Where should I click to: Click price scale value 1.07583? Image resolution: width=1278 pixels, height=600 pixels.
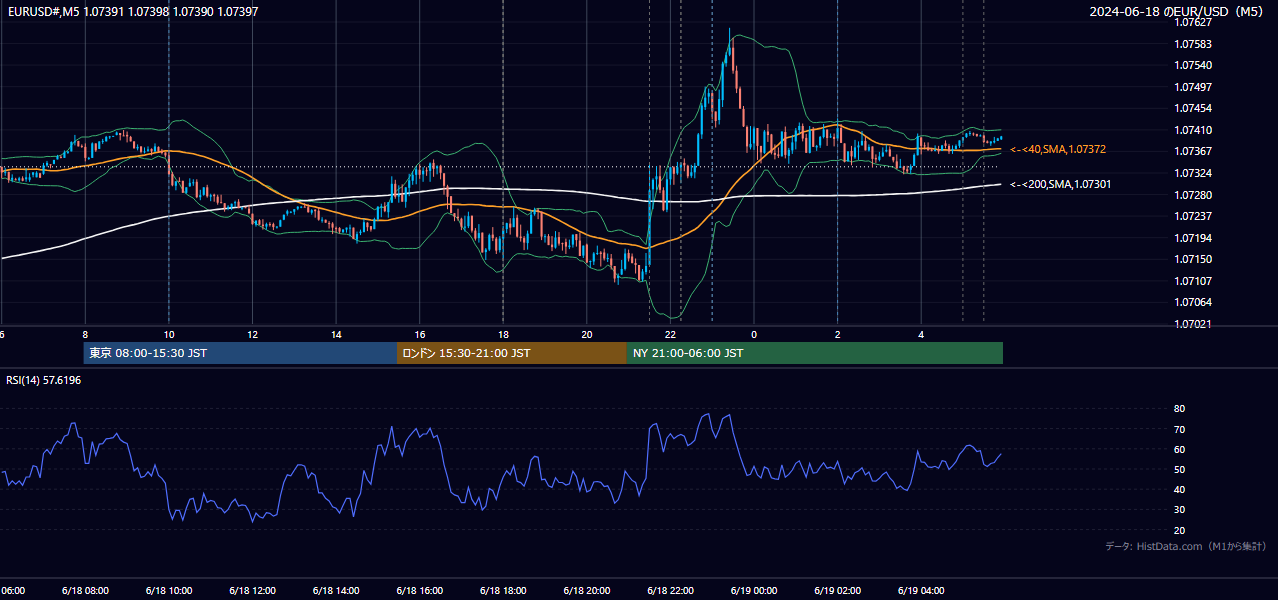(1193, 44)
